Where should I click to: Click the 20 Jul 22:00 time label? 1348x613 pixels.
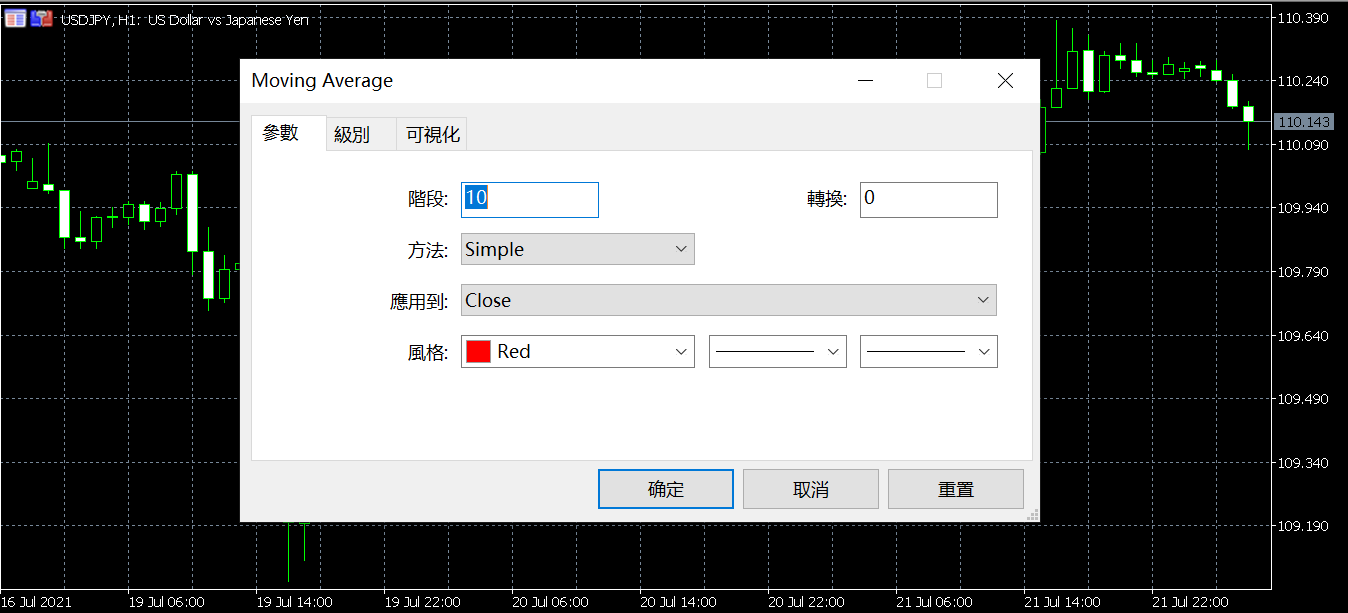805,602
